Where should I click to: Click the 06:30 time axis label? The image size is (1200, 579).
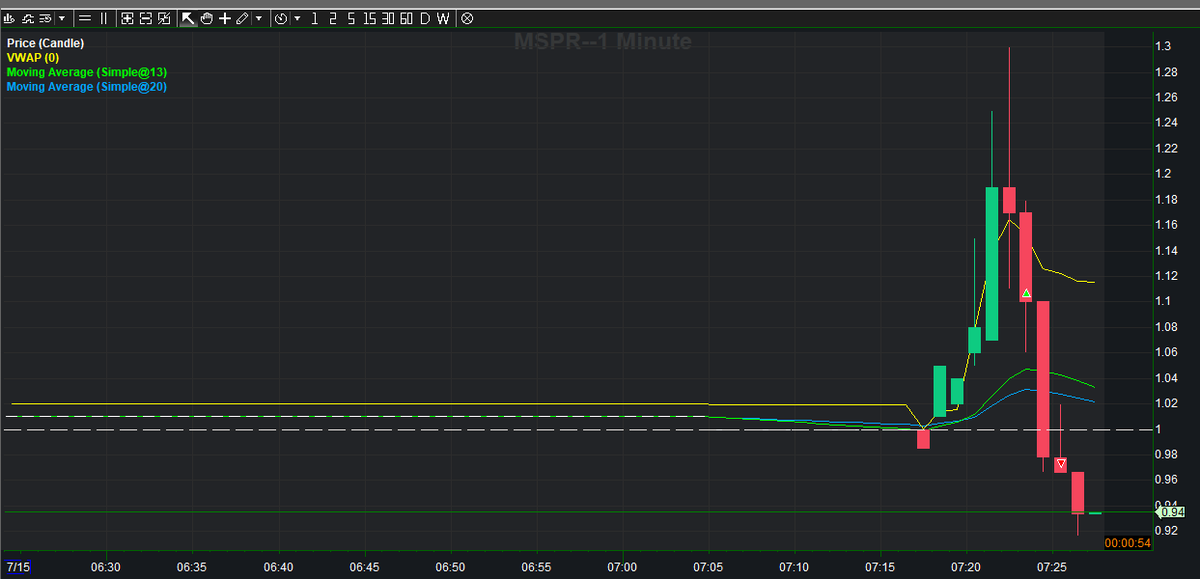click(x=105, y=567)
